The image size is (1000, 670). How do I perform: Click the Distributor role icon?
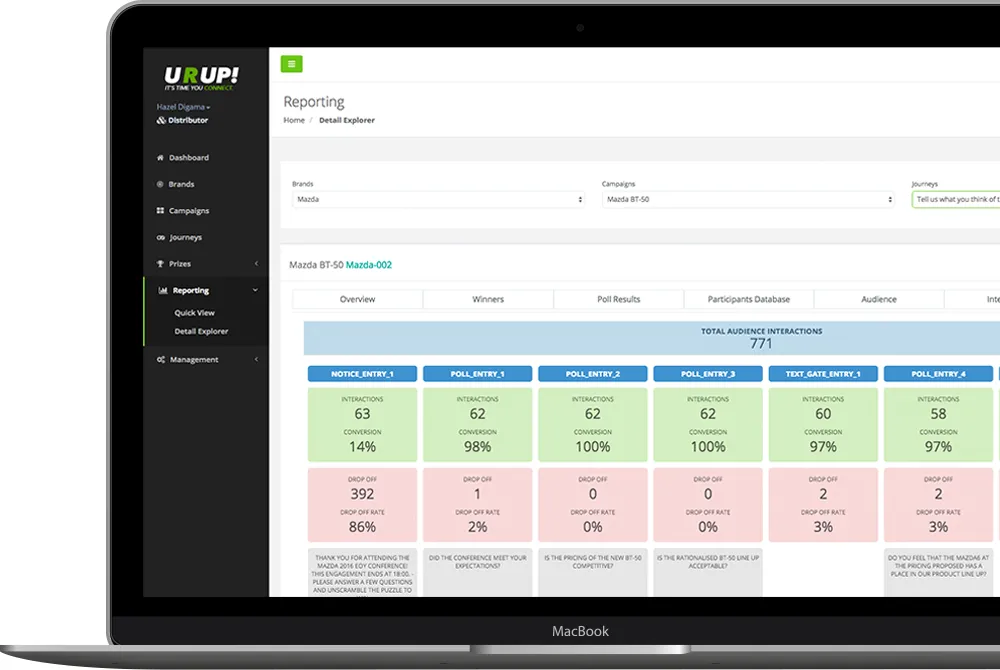point(161,120)
